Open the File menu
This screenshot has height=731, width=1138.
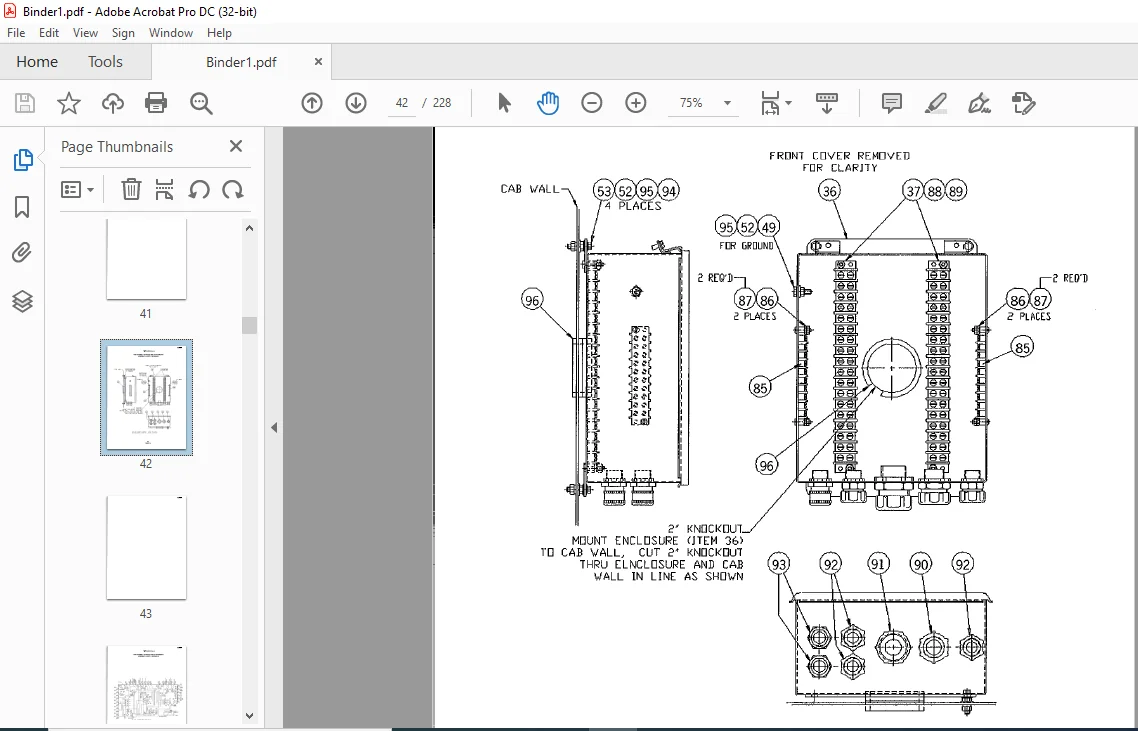(16, 33)
